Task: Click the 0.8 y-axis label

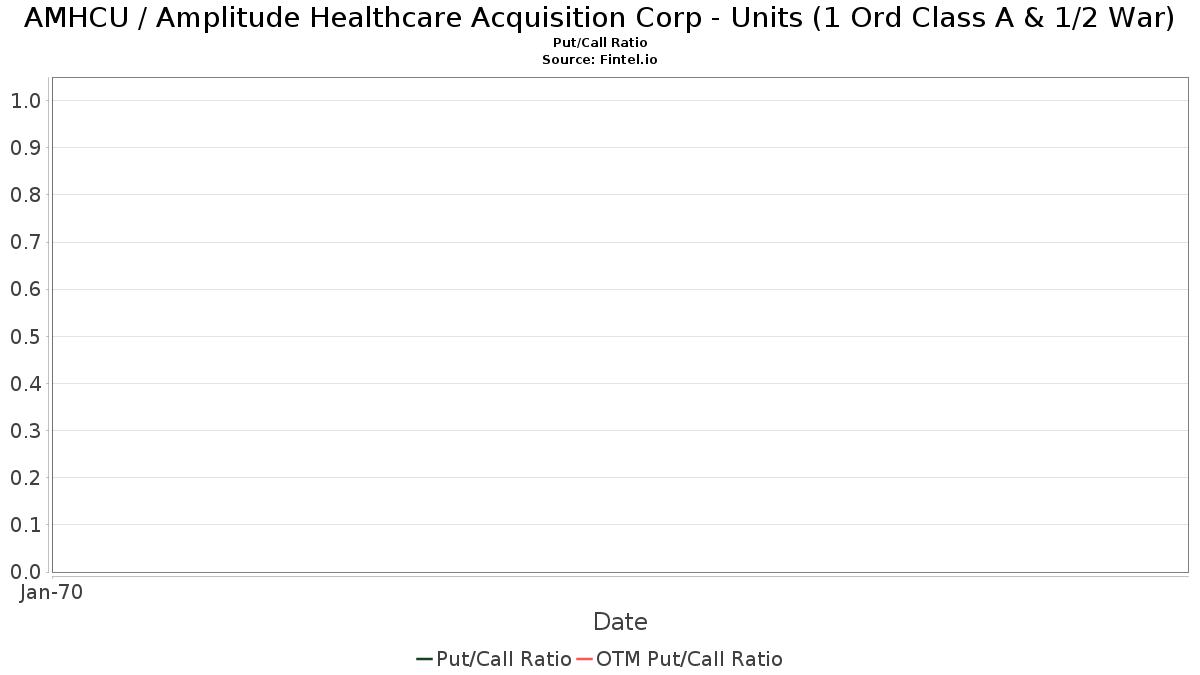Action: tap(25, 194)
